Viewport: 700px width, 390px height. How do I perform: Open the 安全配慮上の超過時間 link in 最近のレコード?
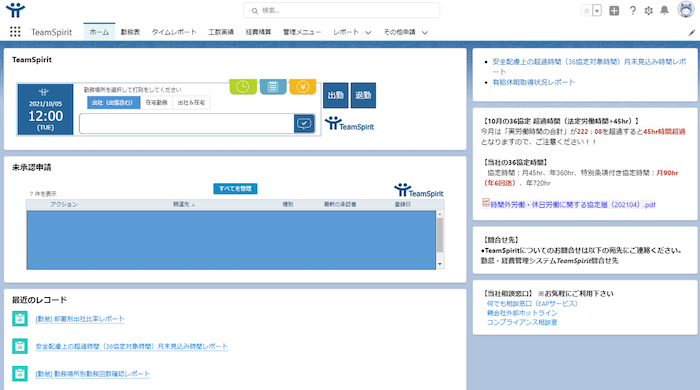pyautogui.click(x=132, y=346)
